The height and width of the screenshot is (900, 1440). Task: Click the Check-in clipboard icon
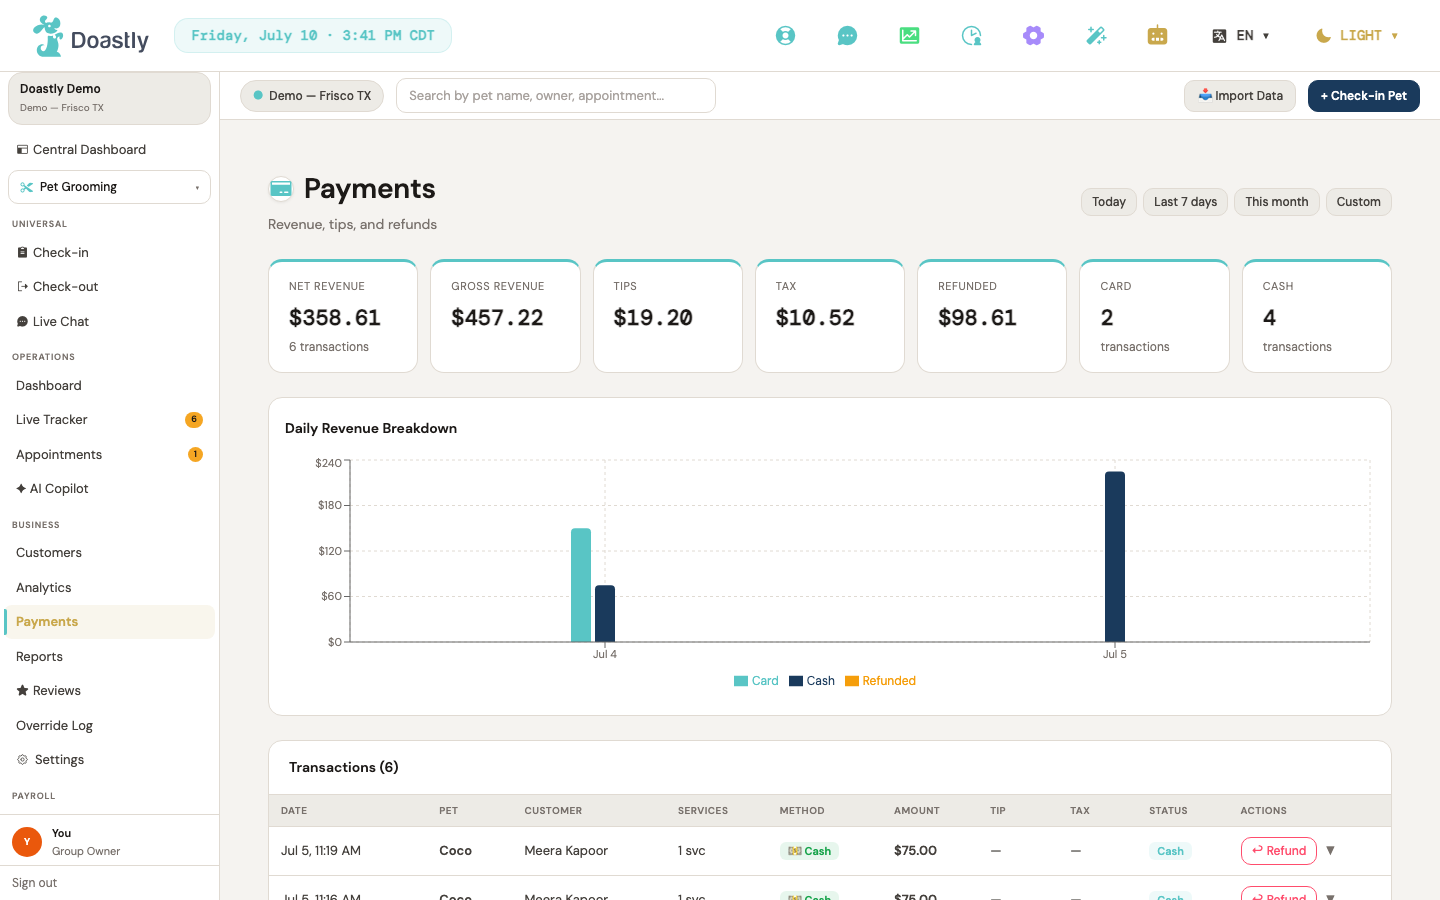(22, 253)
